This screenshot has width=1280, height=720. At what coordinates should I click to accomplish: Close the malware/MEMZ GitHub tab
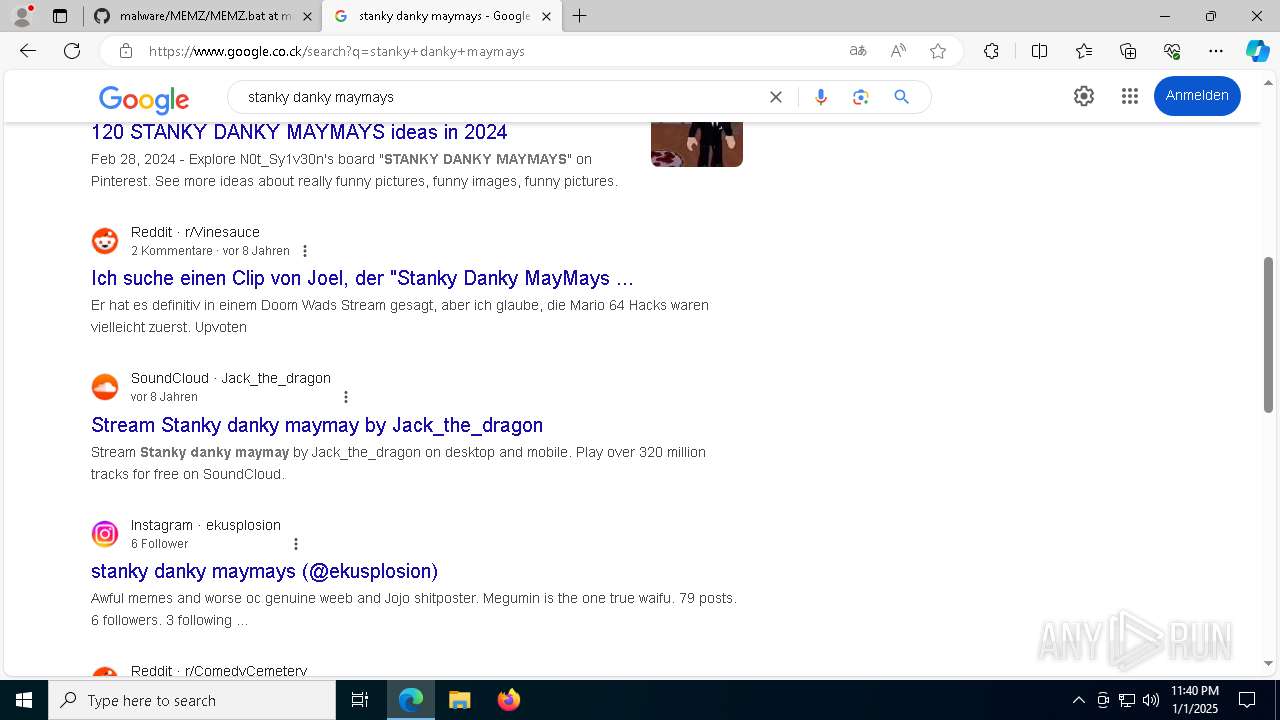click(307, 17)
